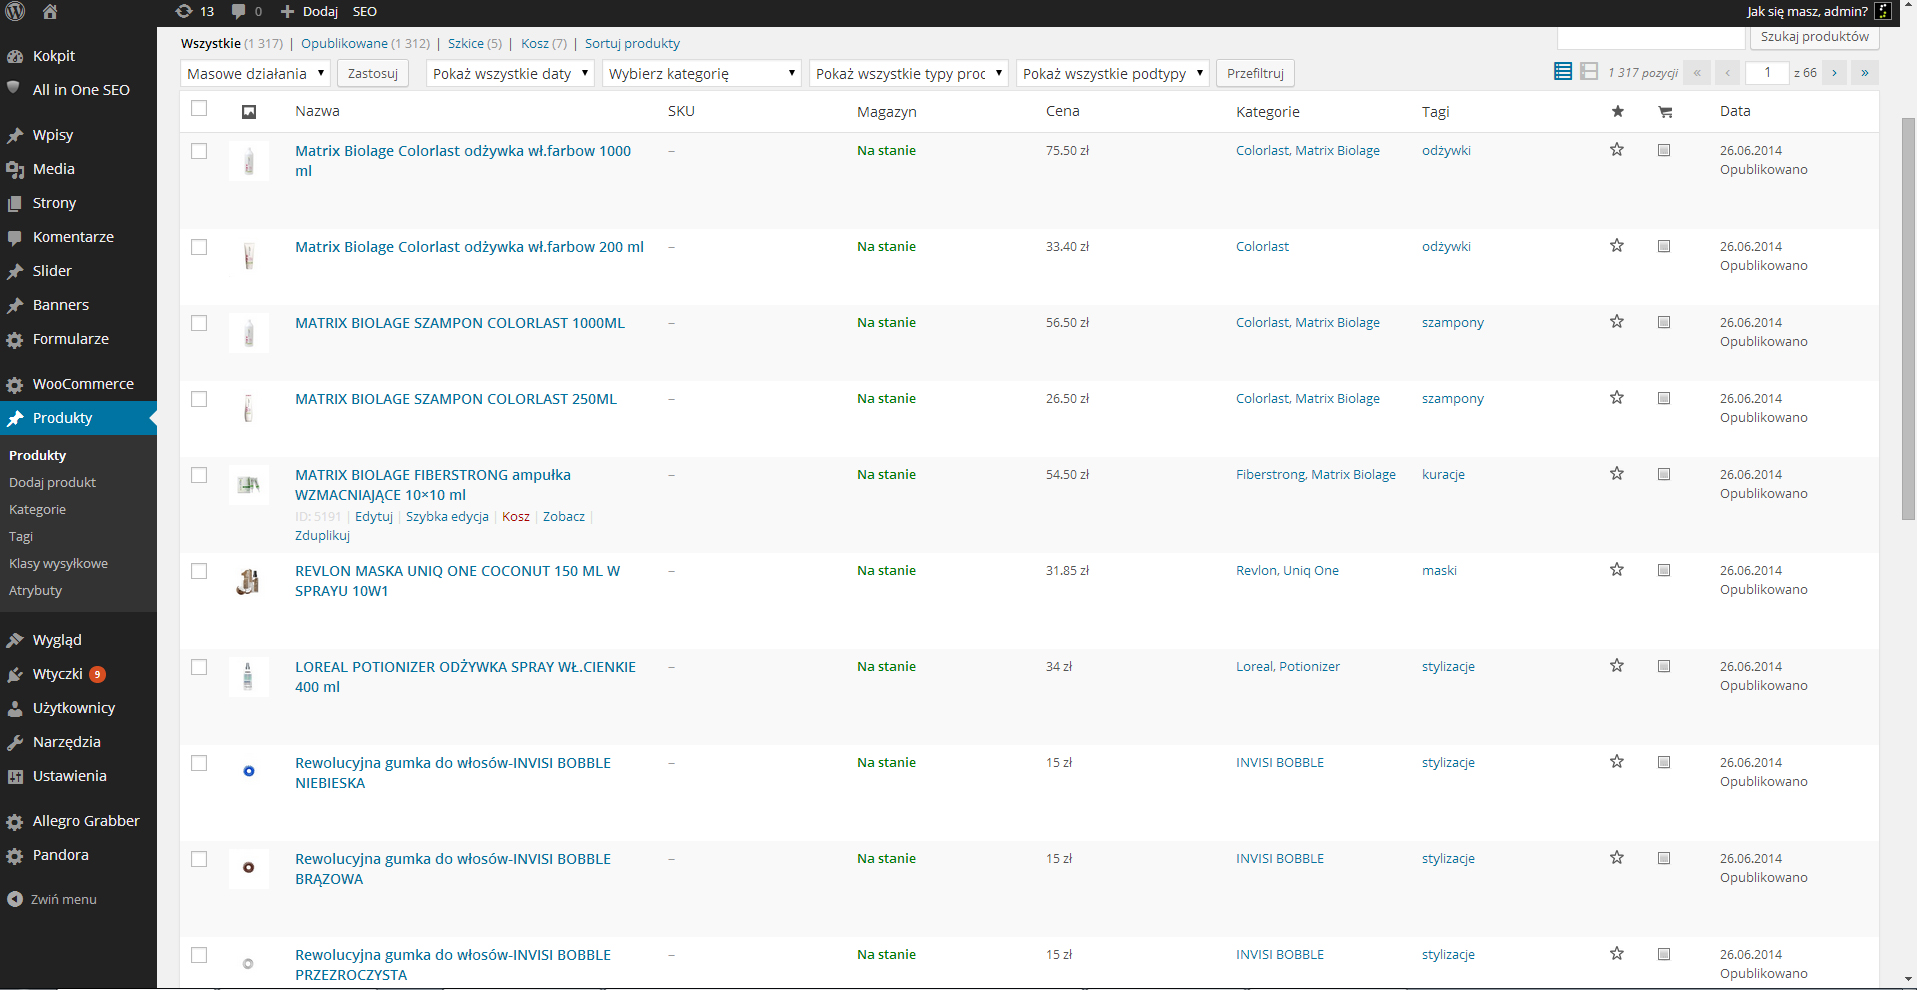The height and width of the screenshot is (990, 1917).
Task: Click Szybka edycja for FIBERSTRONG ampułka
Action: [x=447, y=516]
